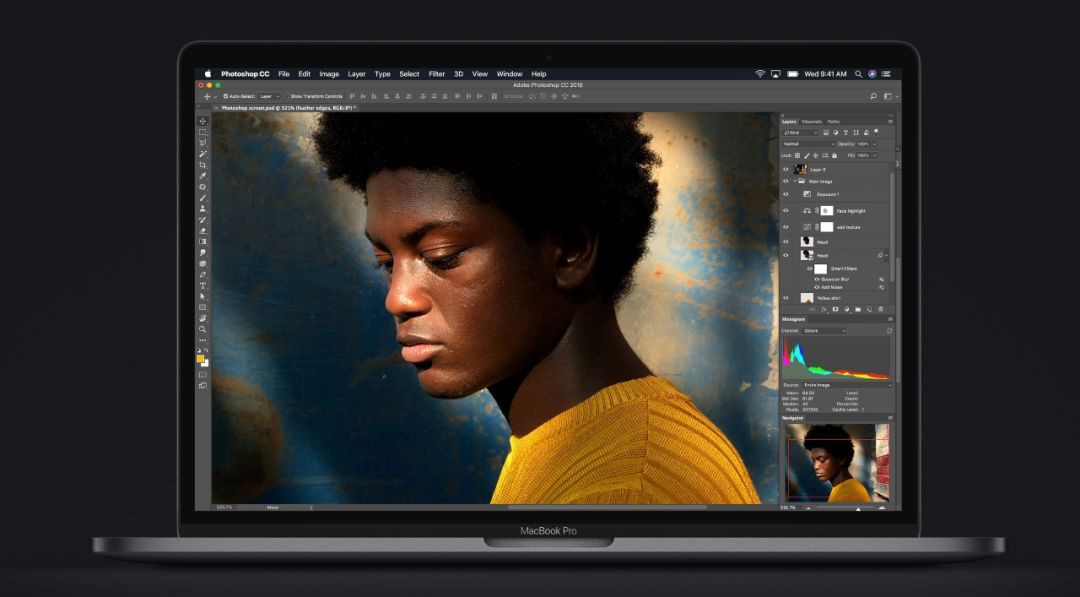Switch to the Channels tab

(x=812, y=121)
